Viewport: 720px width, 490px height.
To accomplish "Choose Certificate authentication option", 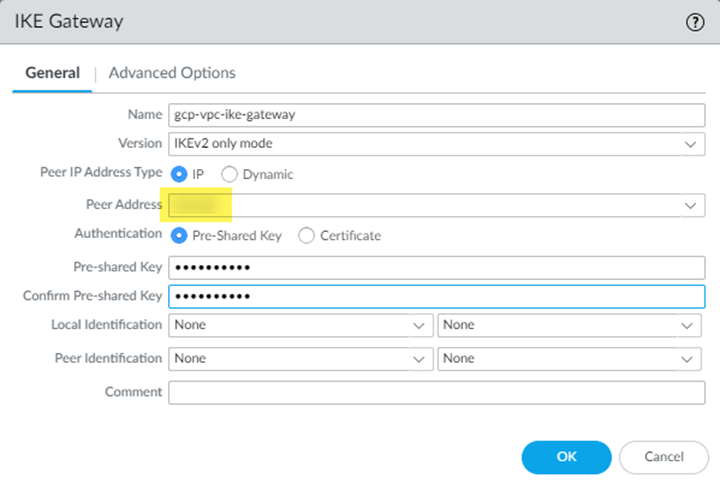I will [306, 236].
